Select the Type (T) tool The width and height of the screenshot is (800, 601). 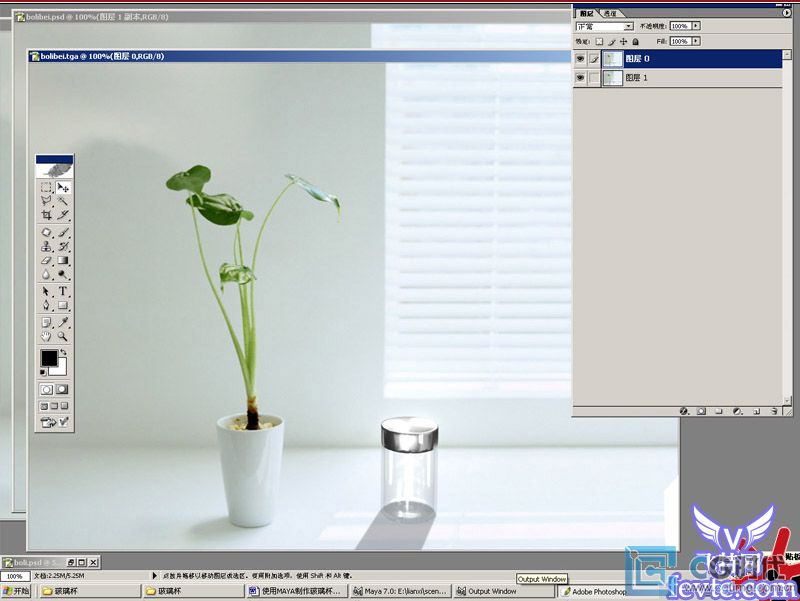(63, 291)
